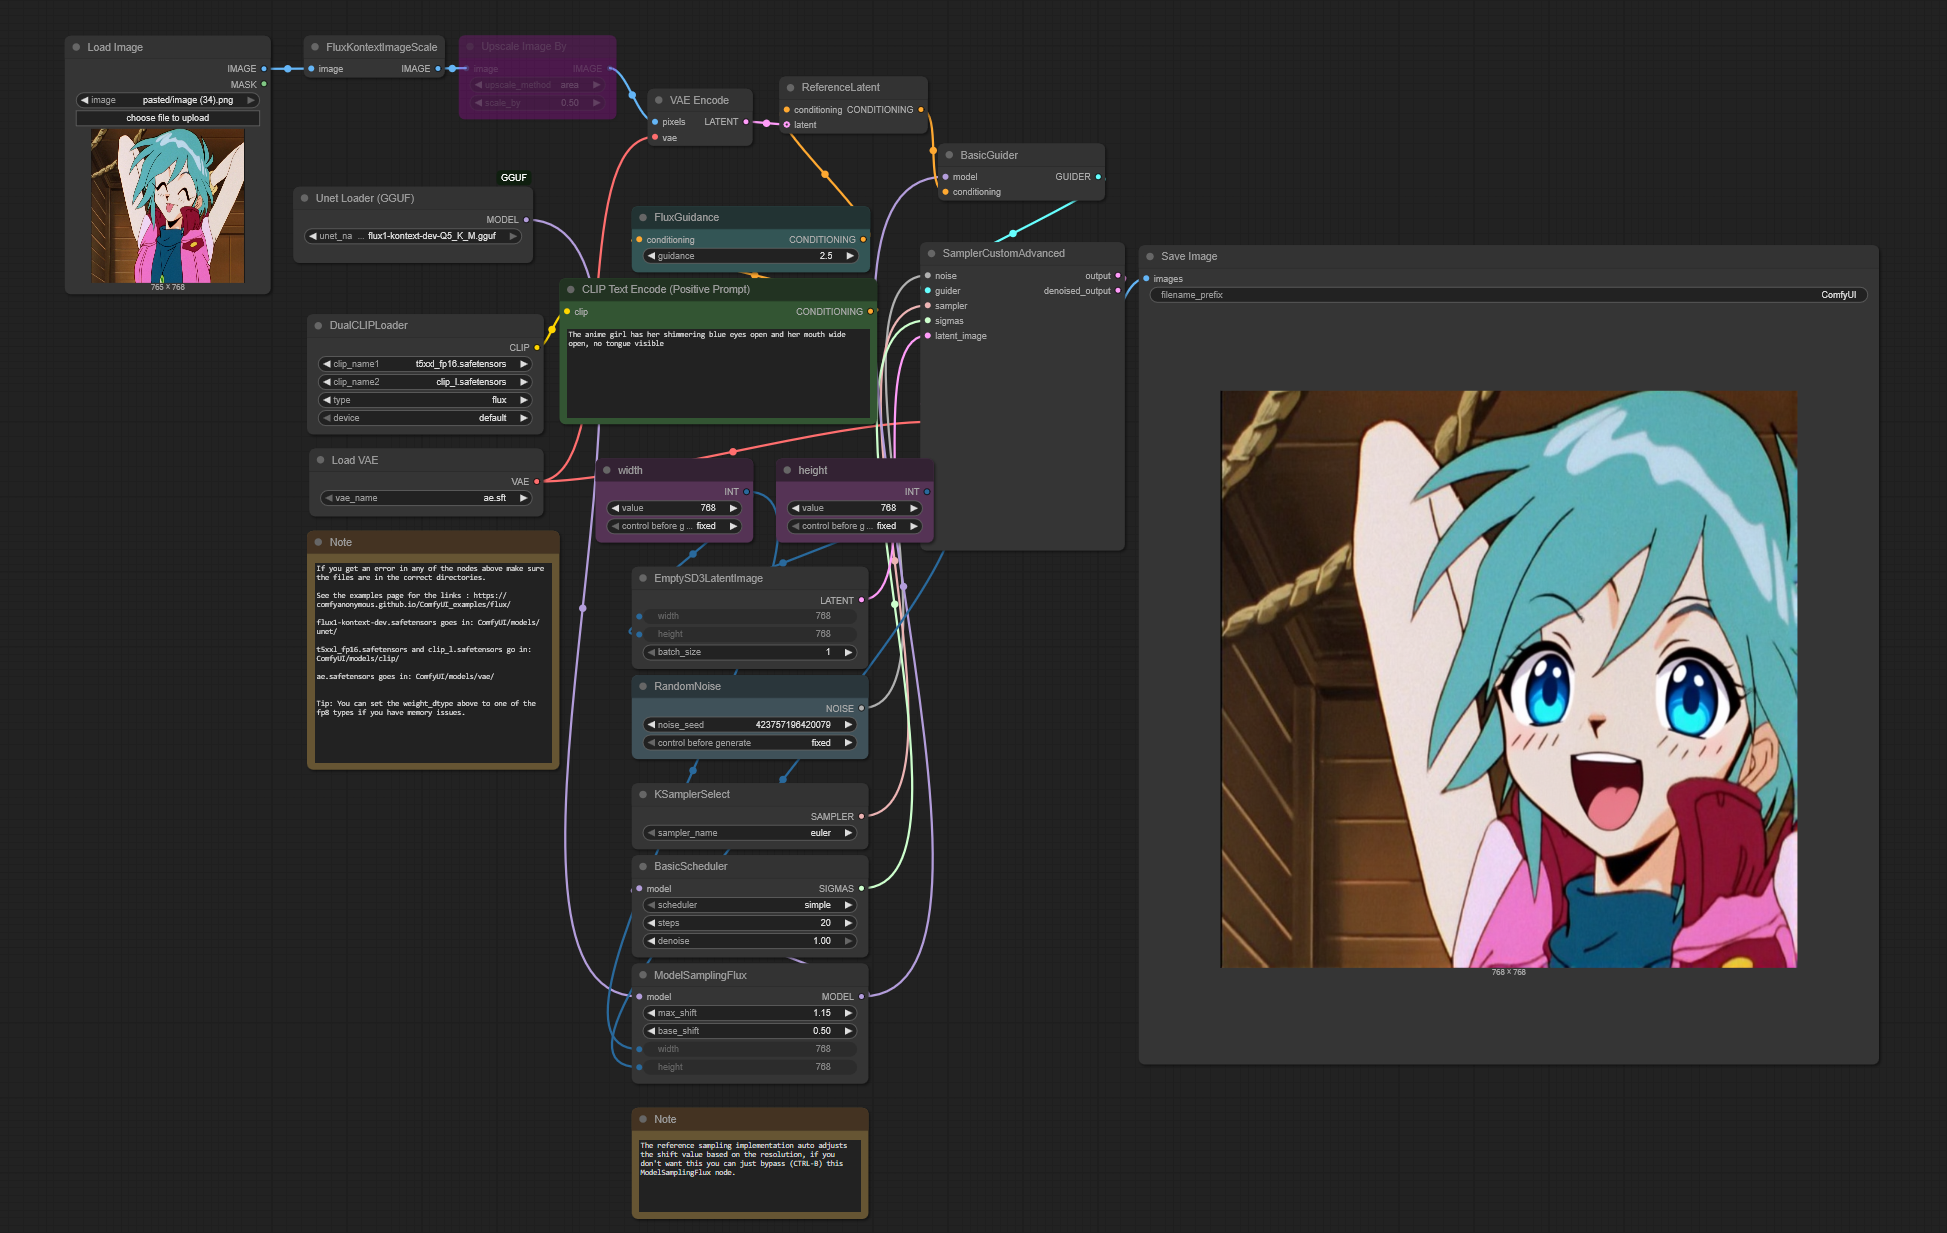Screen dimensions: 1947x1233
Task: Open the type flux selector in DualCLIPLoader
Action: click(425, 400)
